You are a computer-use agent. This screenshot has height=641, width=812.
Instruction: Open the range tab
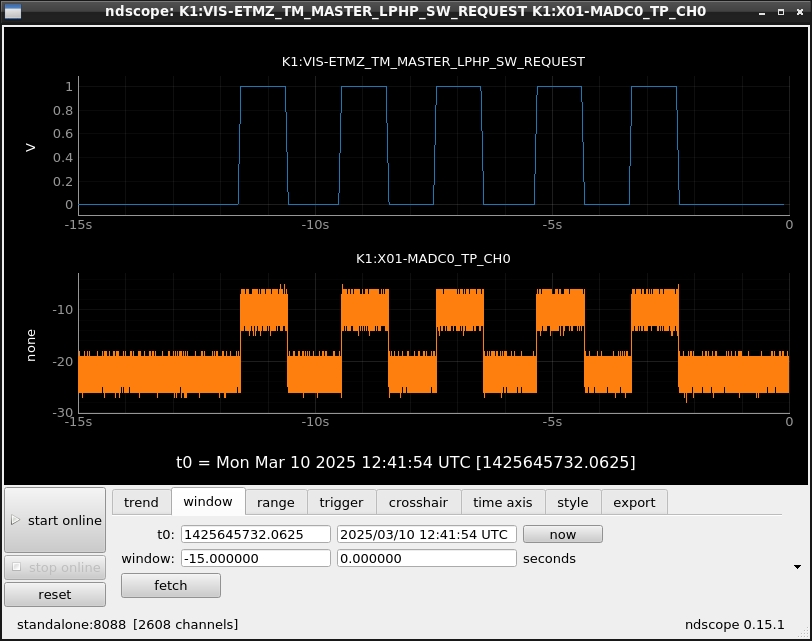click(x=276, y=502)
